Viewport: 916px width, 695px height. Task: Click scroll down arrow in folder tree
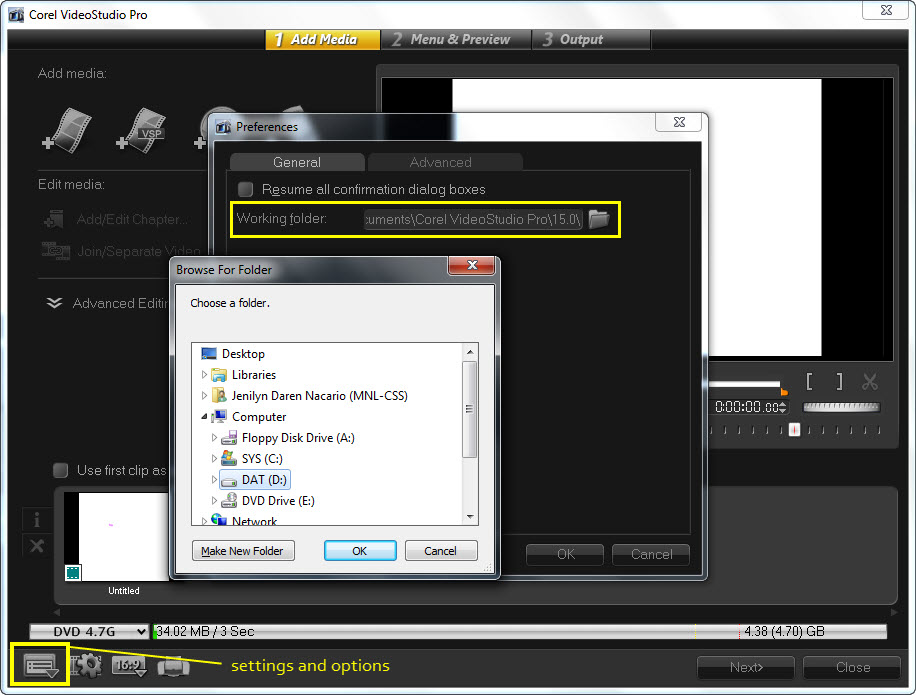point(470,517)
